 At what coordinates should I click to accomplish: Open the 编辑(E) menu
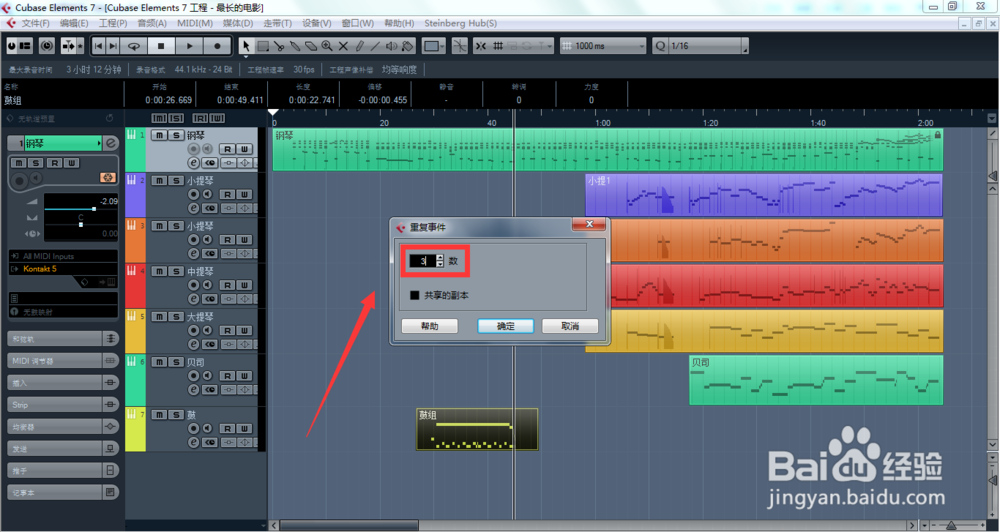point(74,23)
